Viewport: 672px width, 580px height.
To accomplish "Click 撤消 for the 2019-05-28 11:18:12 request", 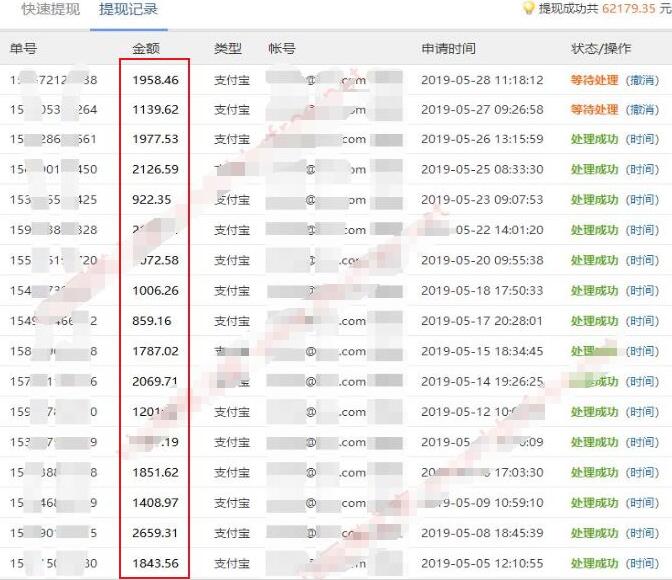I will (642, 80).
